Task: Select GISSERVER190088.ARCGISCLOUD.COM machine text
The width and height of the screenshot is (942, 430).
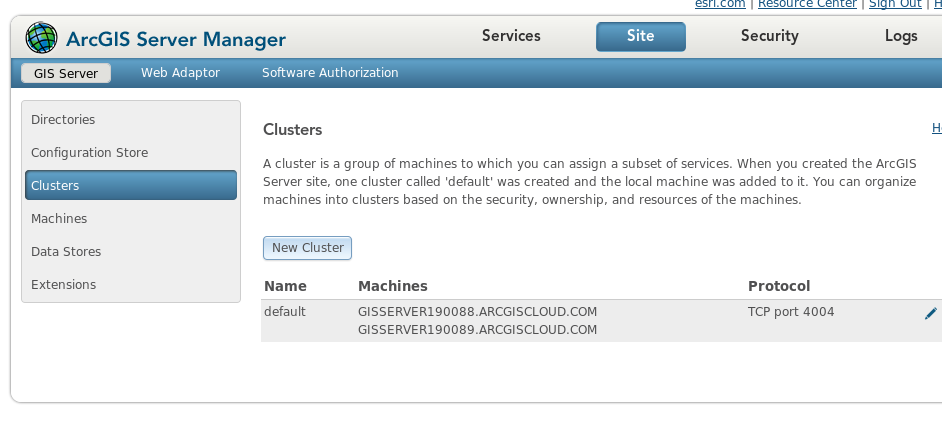Action: coord(478,312)
